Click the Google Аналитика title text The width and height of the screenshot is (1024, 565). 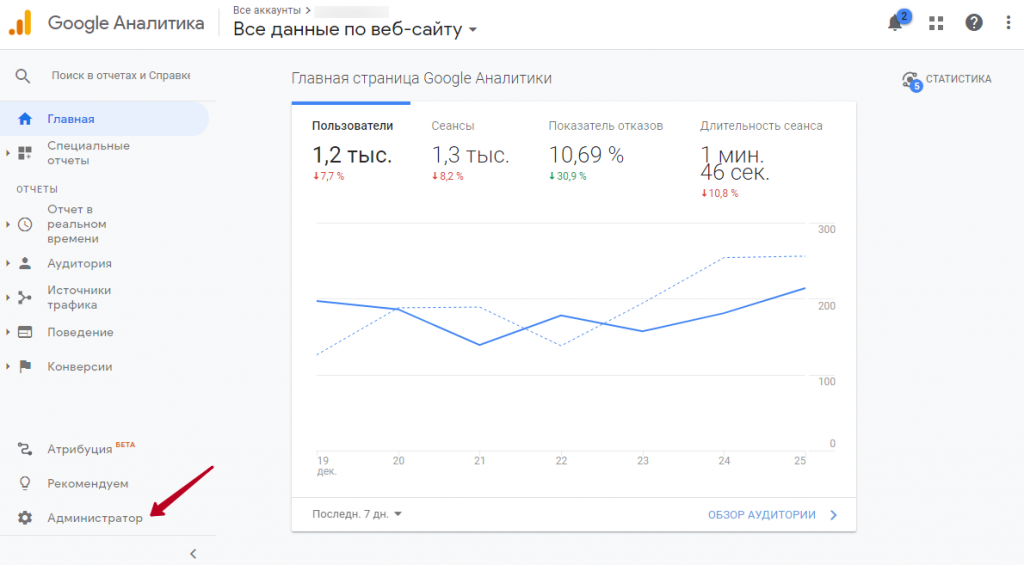[x=126, y=24]
